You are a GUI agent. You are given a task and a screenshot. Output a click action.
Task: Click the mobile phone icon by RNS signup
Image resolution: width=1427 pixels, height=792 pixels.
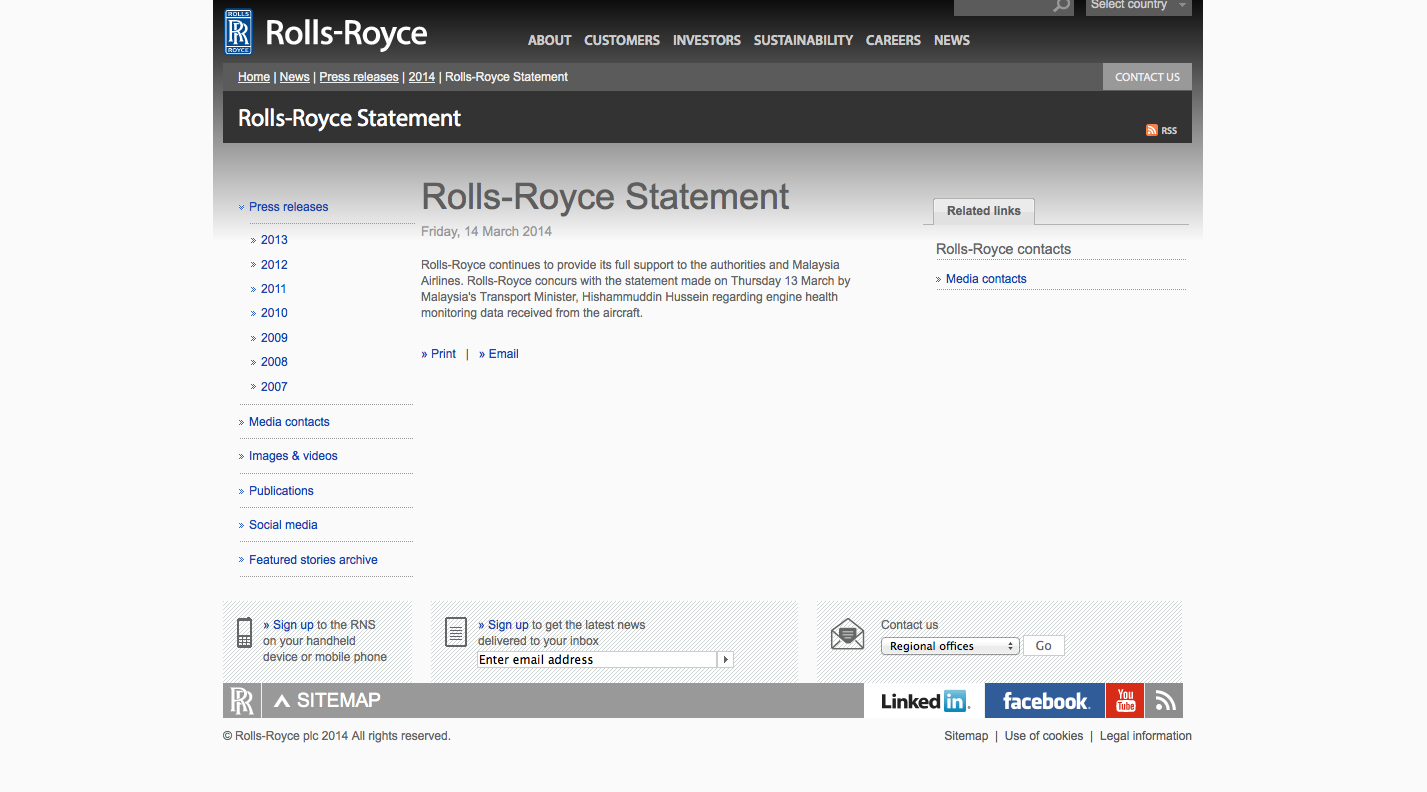[x=244, y=633]
